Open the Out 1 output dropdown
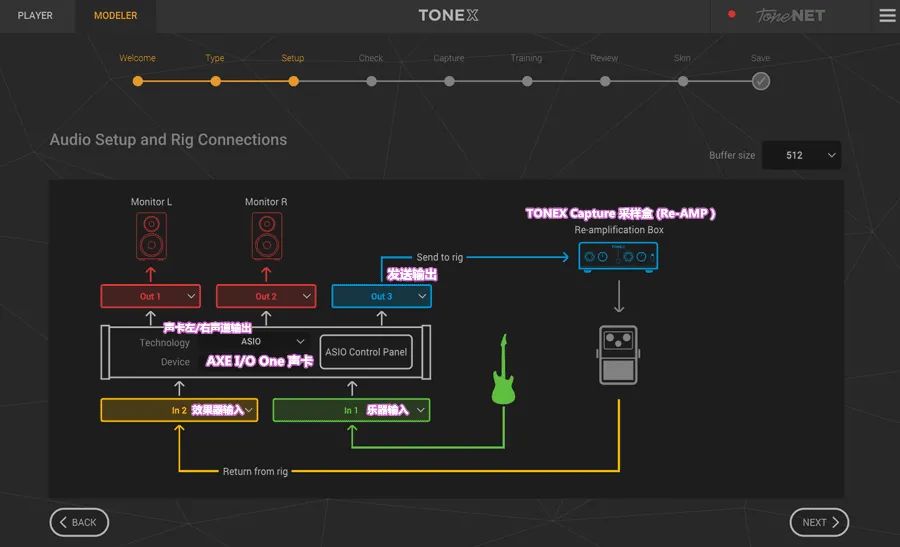Screen dimensions: 900x547 150,296
